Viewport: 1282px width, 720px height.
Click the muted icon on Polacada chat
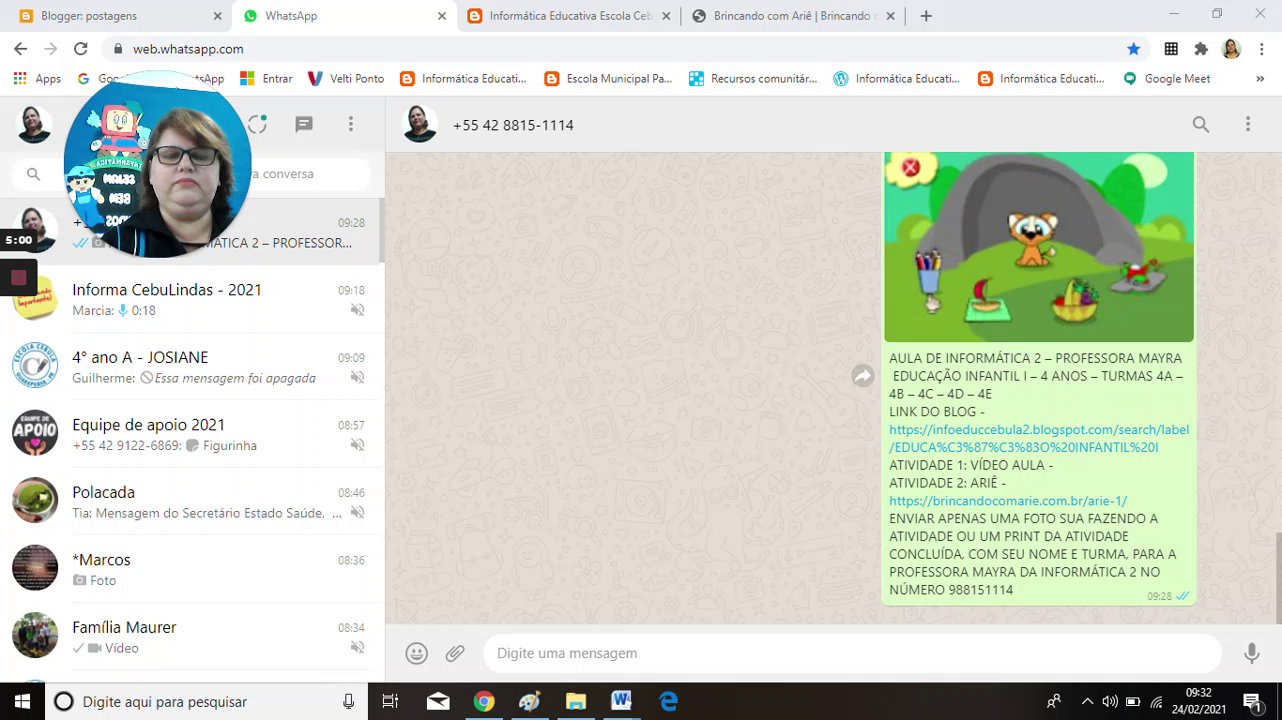click(357, 513)
